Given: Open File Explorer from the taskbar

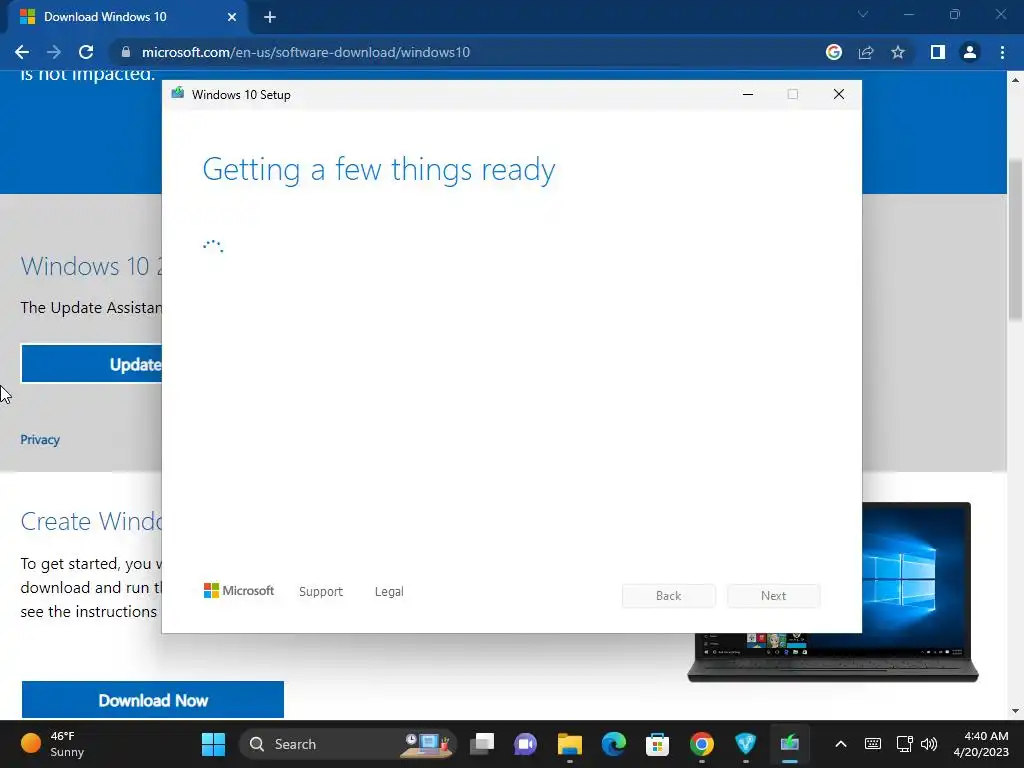Looking at the screenshot, I should [569, 744].
